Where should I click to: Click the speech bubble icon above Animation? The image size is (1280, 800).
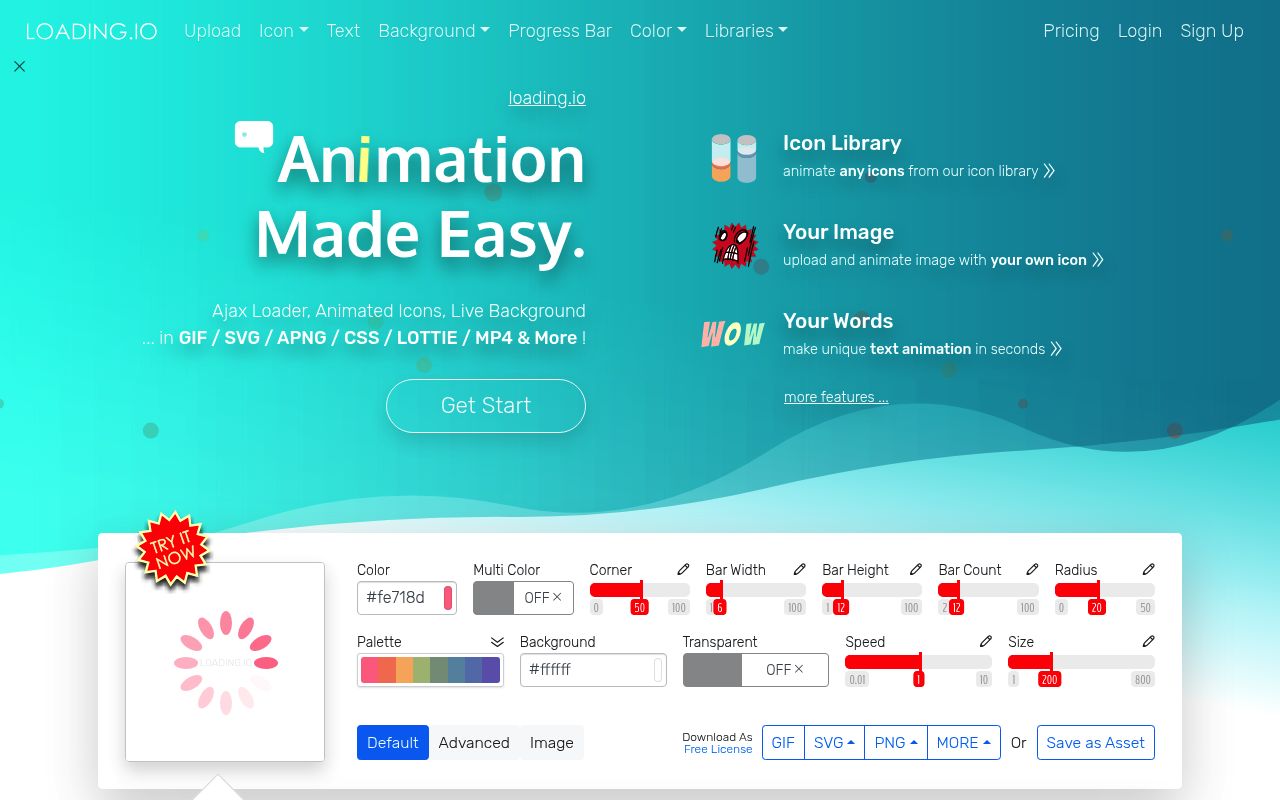pos(253,133)
